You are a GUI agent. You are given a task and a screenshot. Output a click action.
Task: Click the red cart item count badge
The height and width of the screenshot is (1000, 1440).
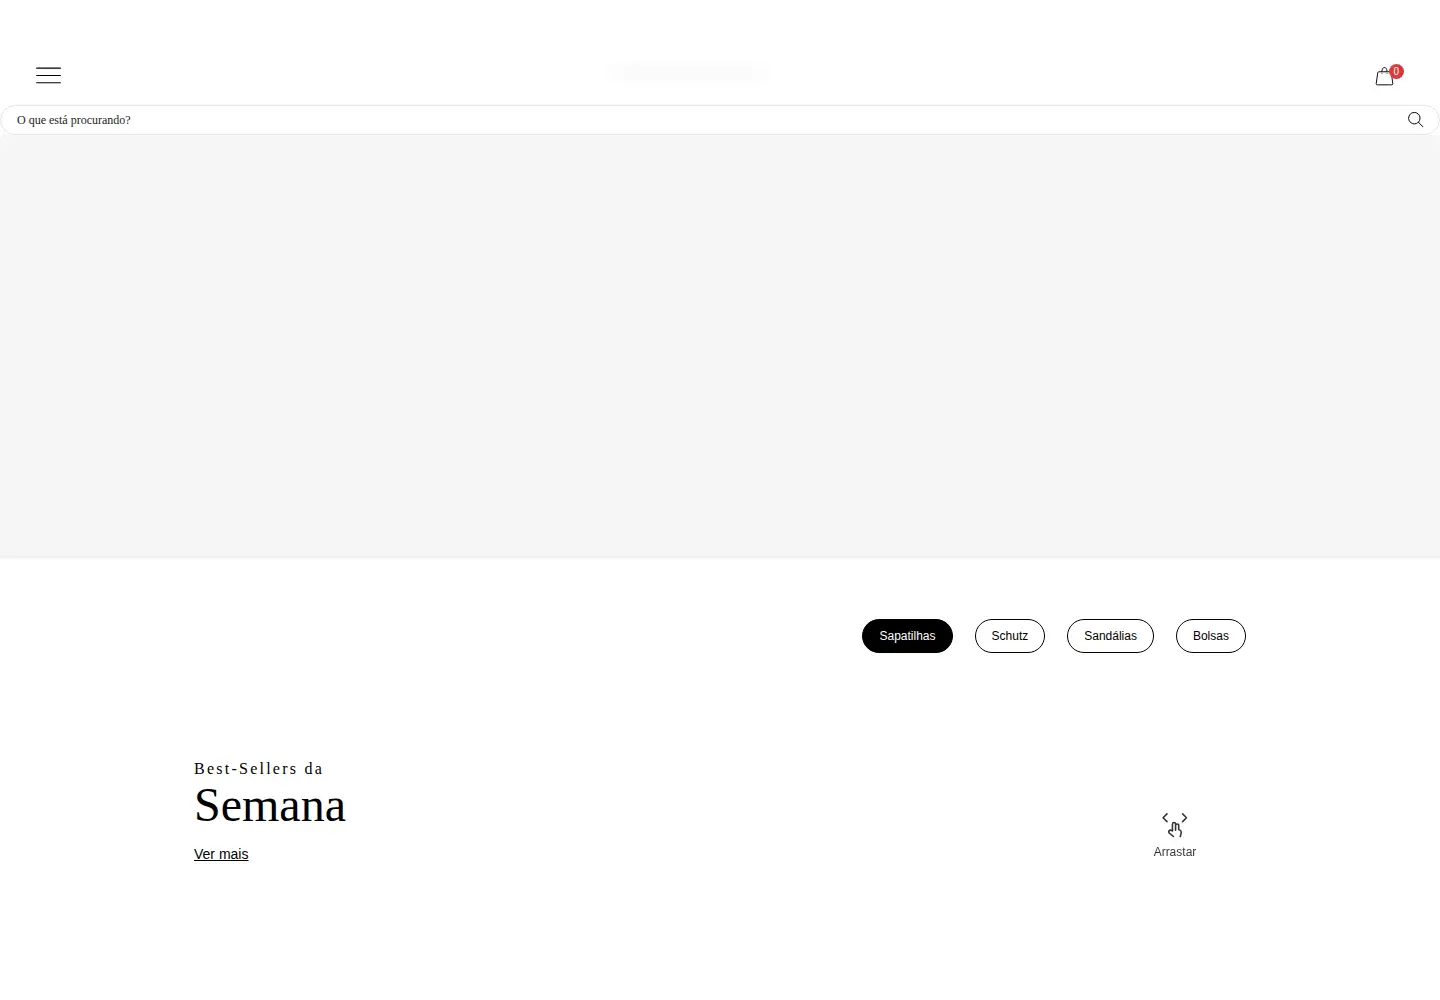(1397, 71)
